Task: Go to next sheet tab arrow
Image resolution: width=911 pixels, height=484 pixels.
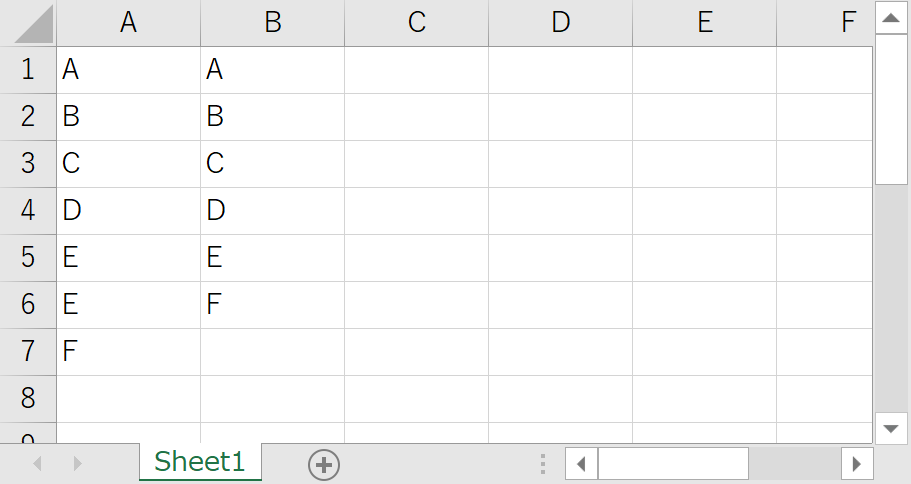Action: point(78,464)
